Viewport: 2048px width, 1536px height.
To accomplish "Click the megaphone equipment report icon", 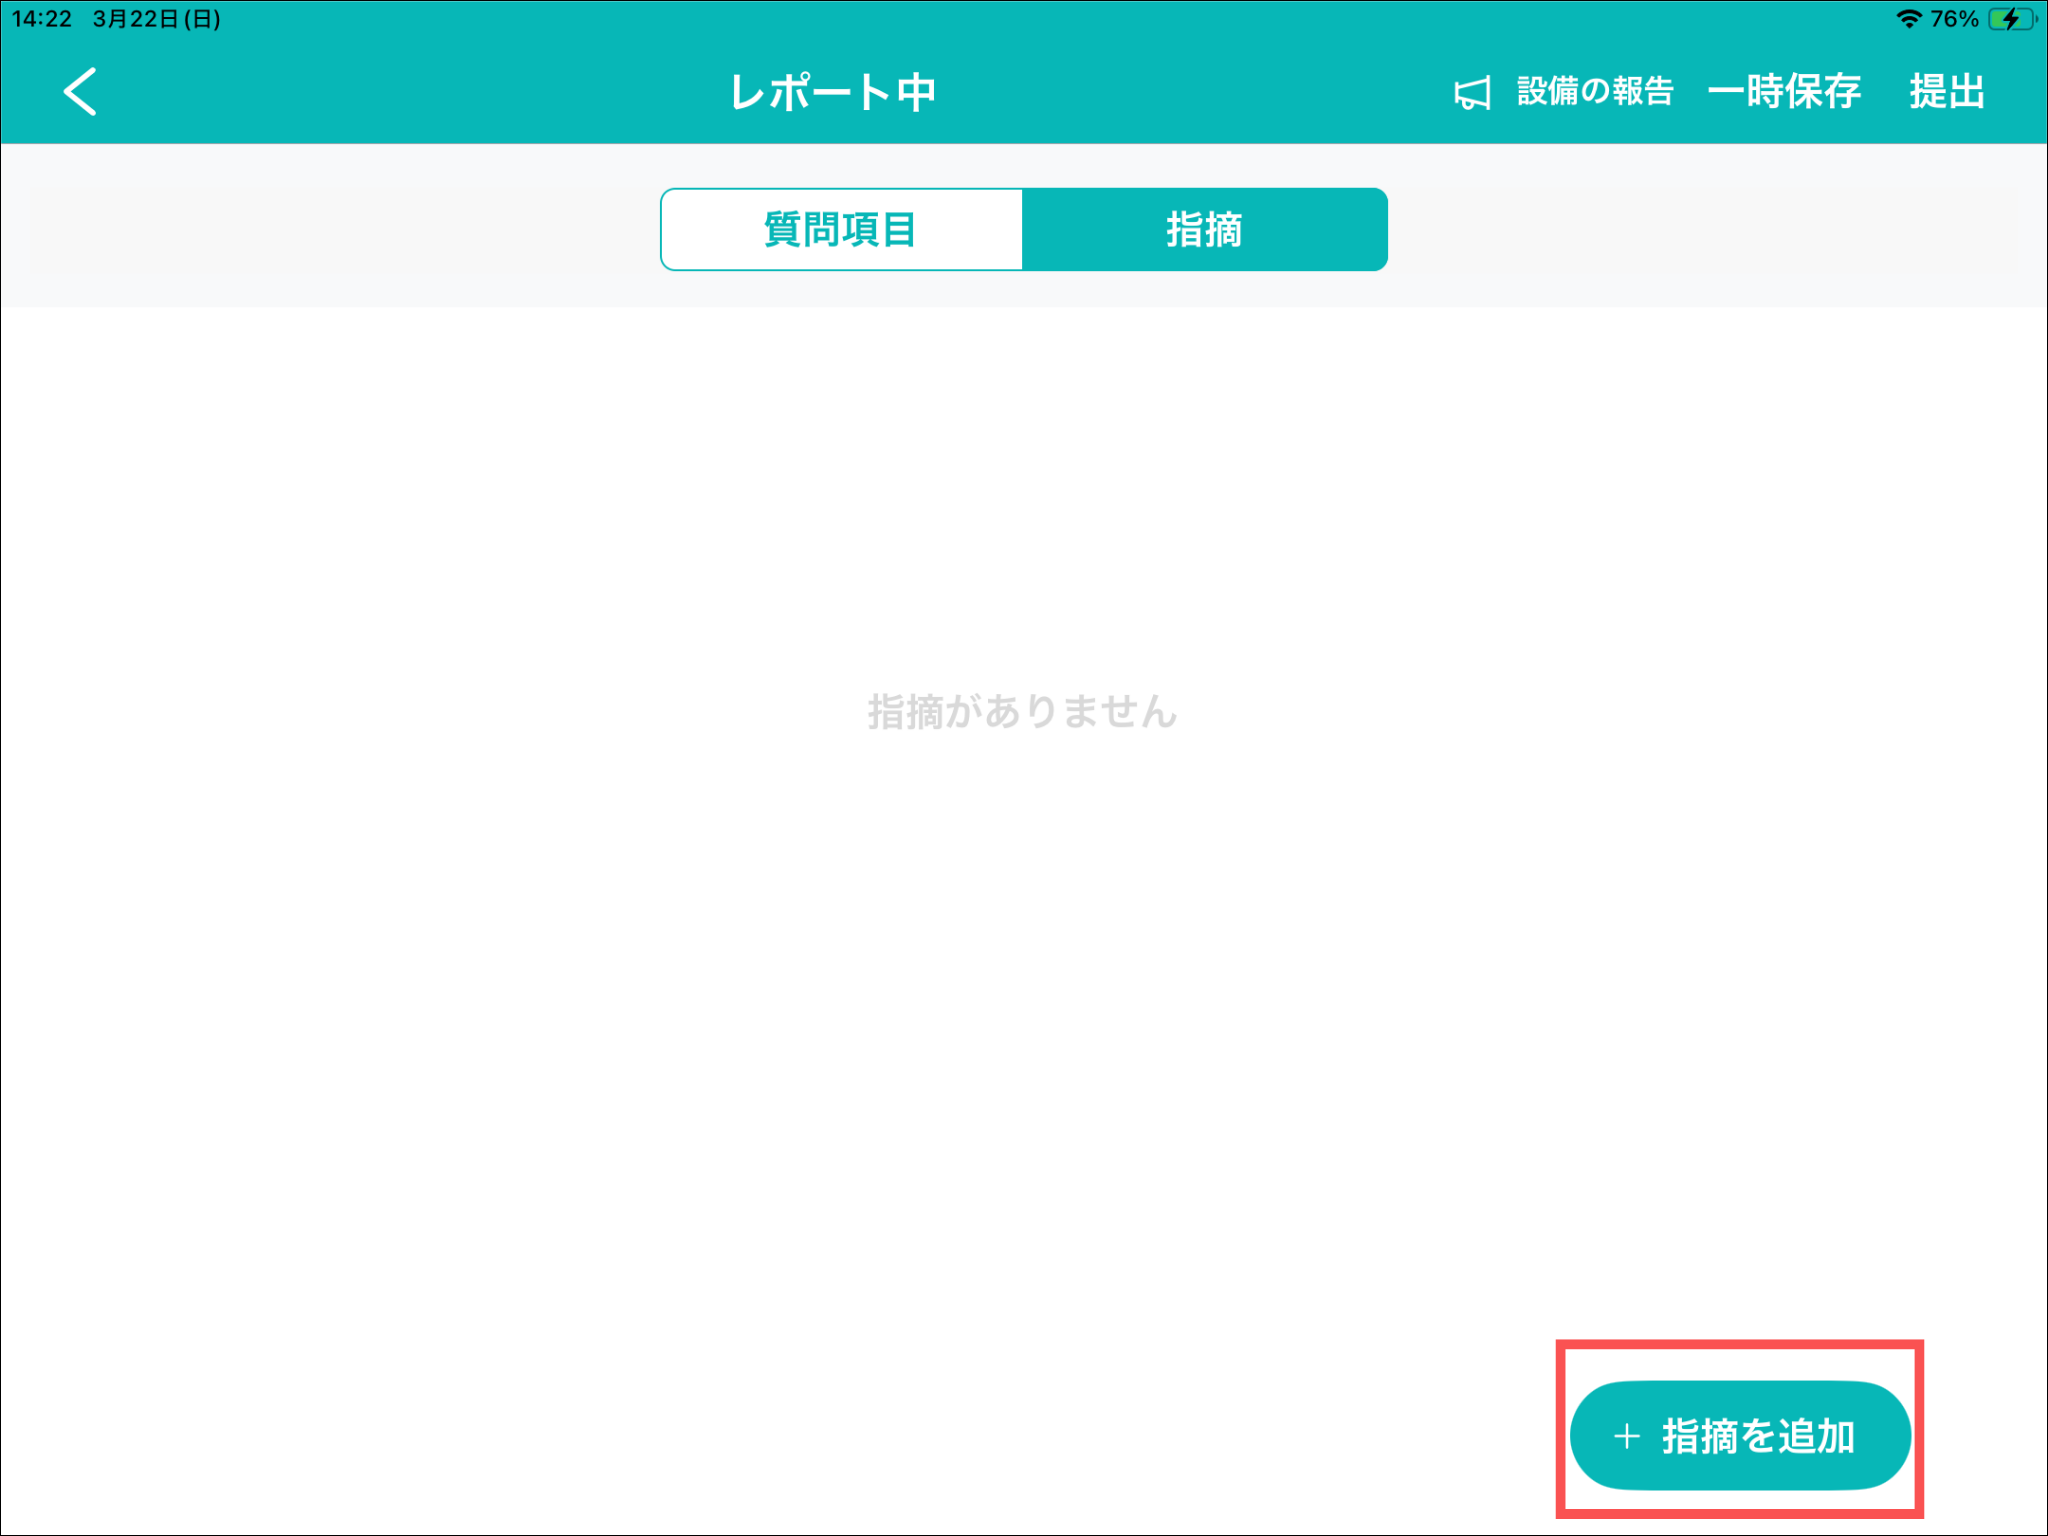I will (x=1472, y=93).
